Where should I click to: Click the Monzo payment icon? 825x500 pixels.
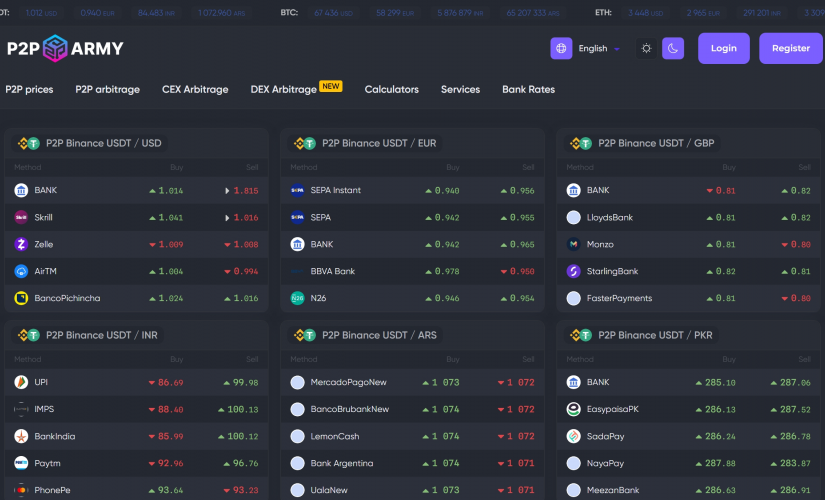574,244
